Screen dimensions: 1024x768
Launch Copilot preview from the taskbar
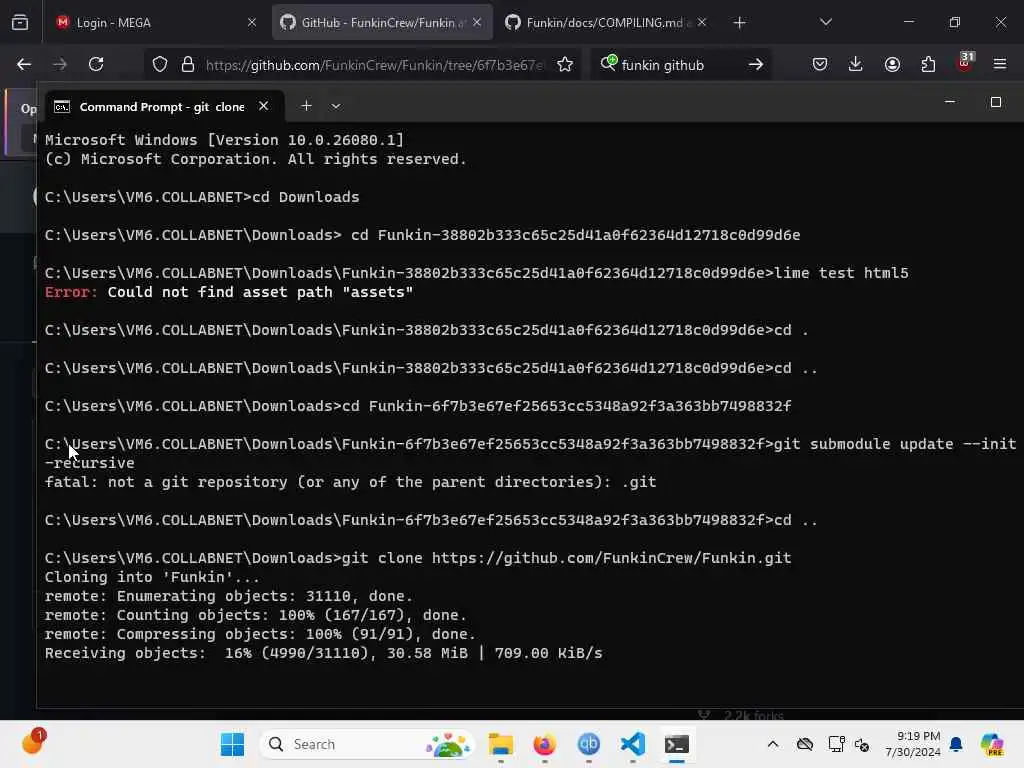(992, 744)
